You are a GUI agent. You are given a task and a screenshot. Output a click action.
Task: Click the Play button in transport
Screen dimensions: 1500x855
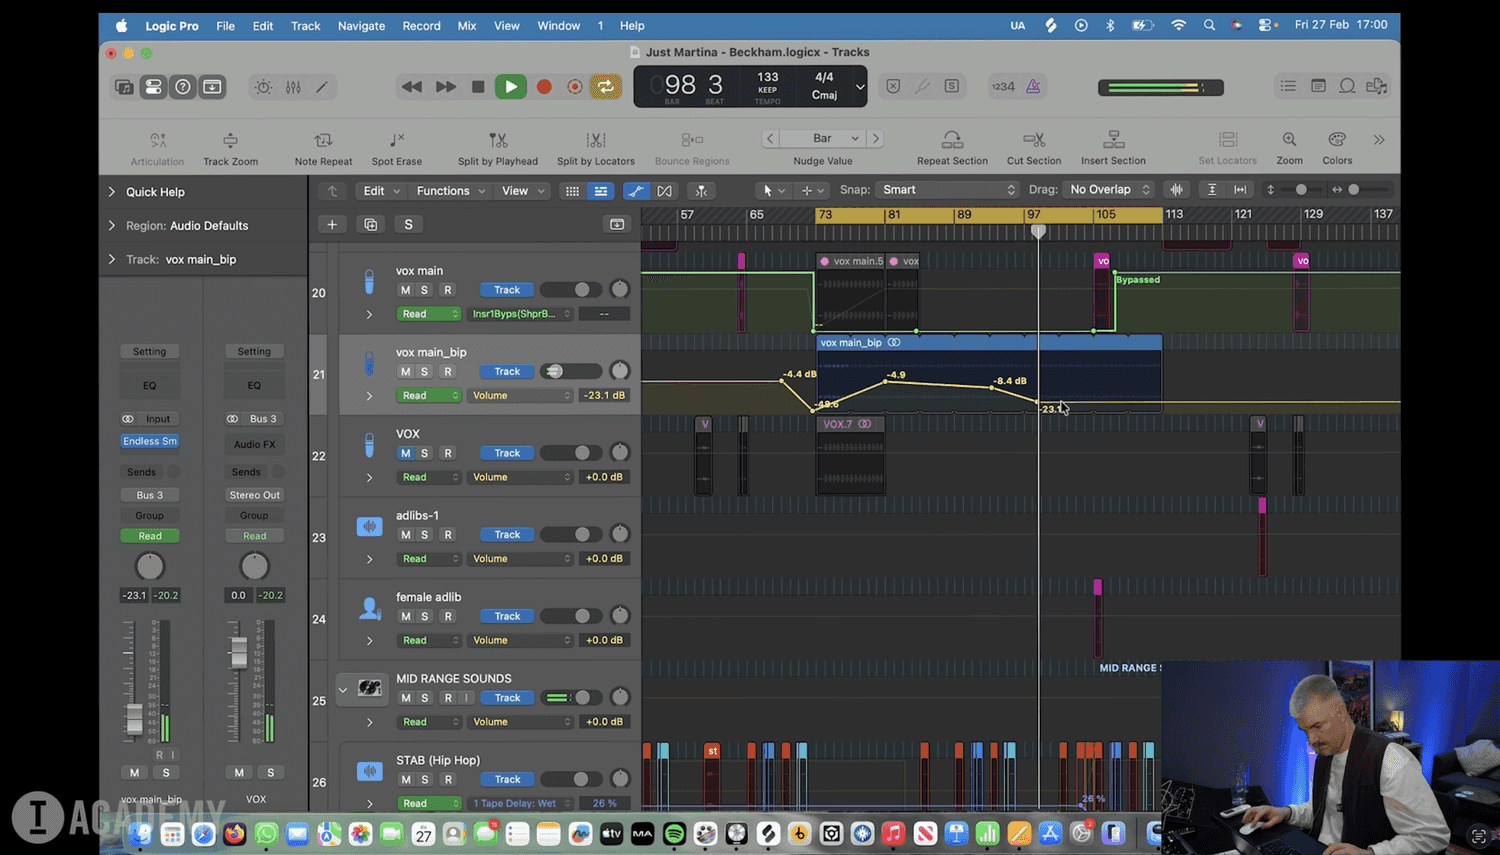[510, 87]
